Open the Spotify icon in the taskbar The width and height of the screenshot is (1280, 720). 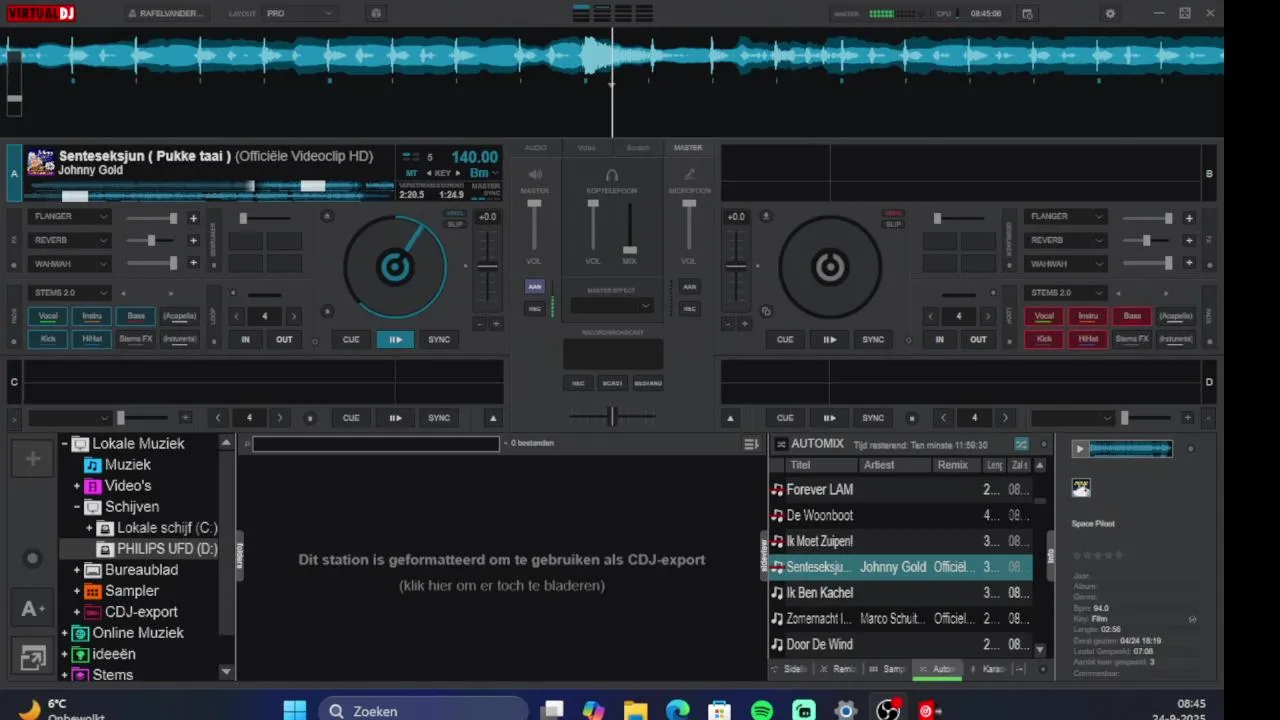click(762, 711)
